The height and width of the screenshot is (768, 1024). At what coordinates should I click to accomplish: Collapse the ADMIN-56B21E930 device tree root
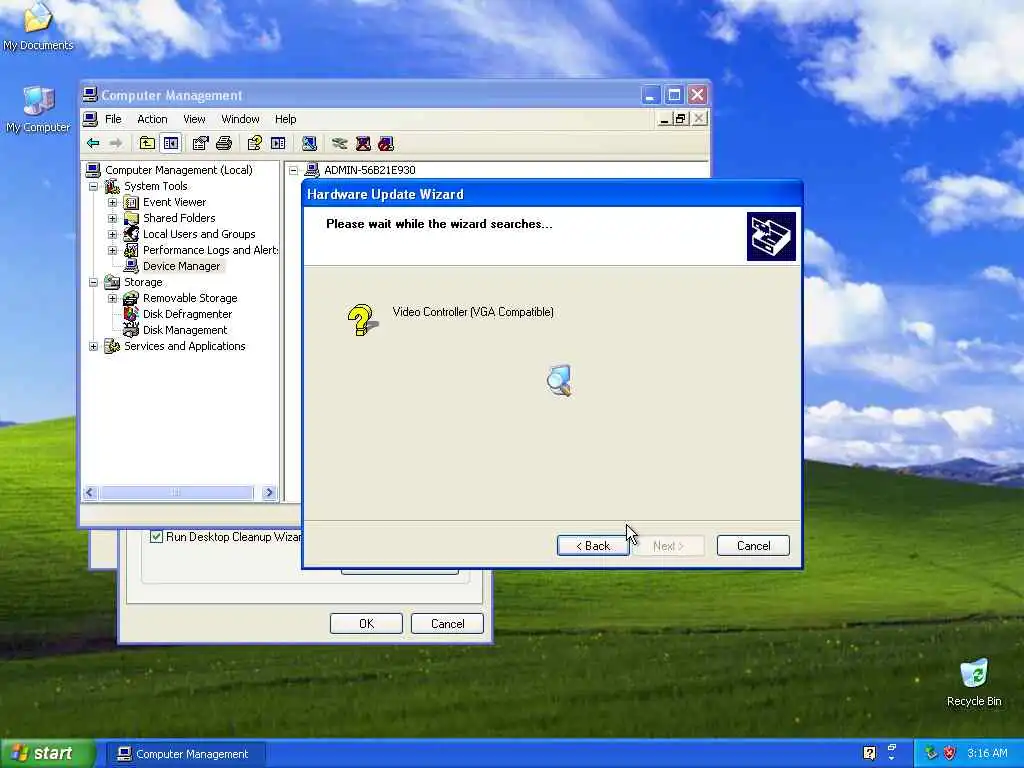click(x=293, y=170)
